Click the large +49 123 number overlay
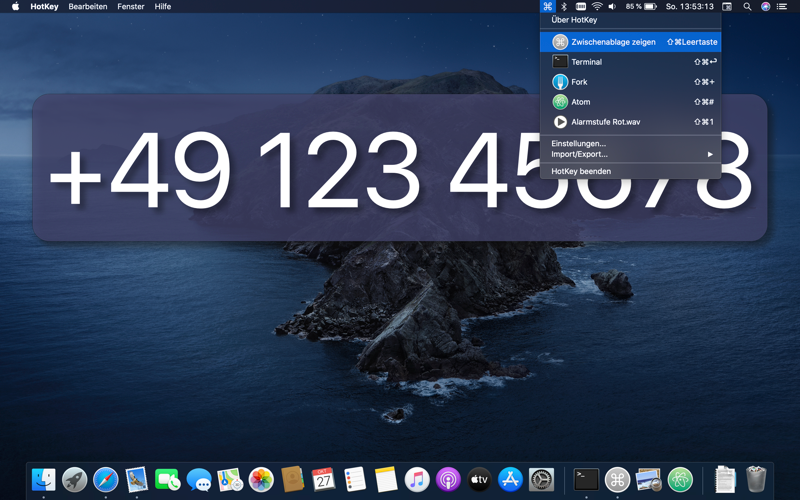 [x=400, y=167]
